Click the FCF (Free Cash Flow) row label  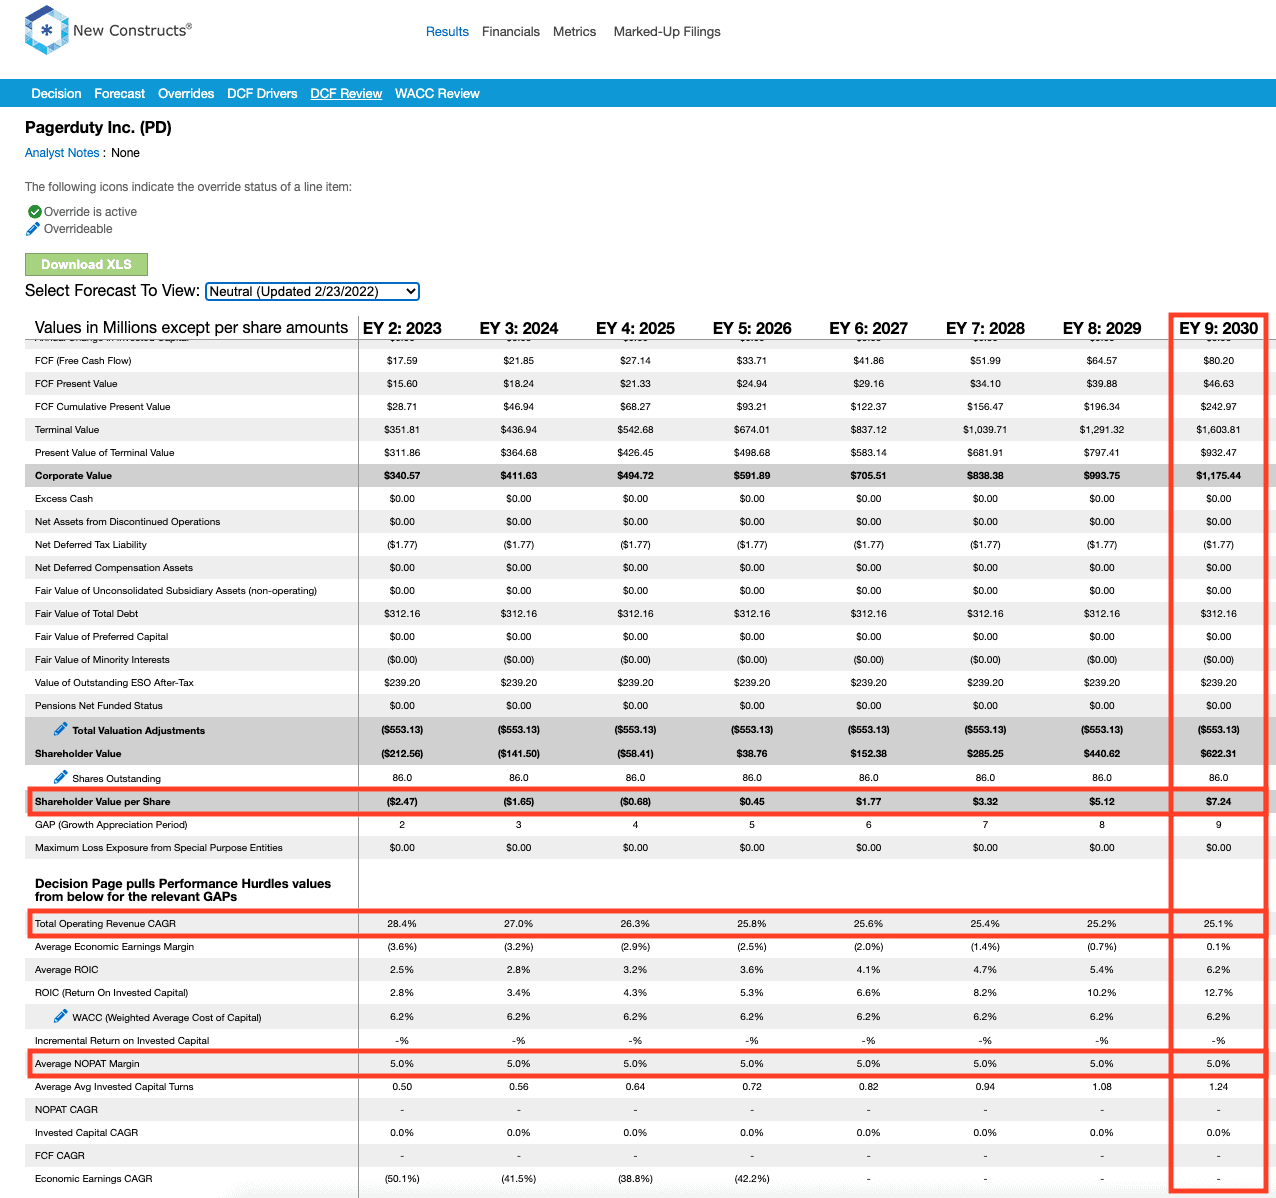point(83,361)
